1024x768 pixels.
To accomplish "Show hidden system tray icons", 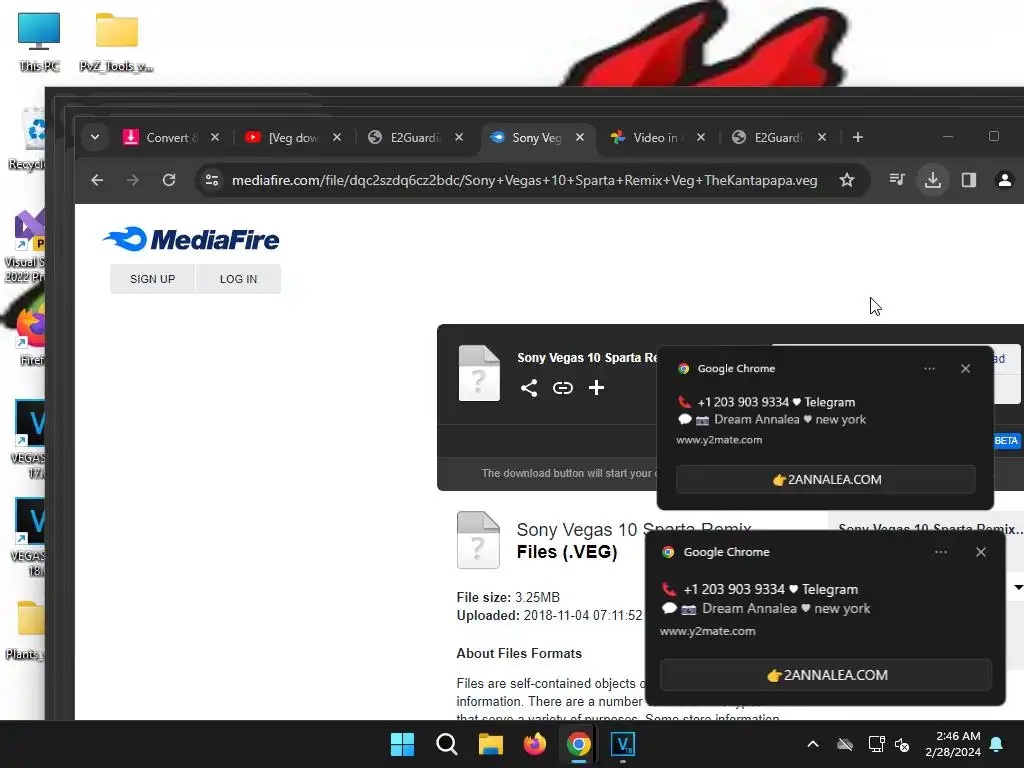I will [x=812, y=744].
